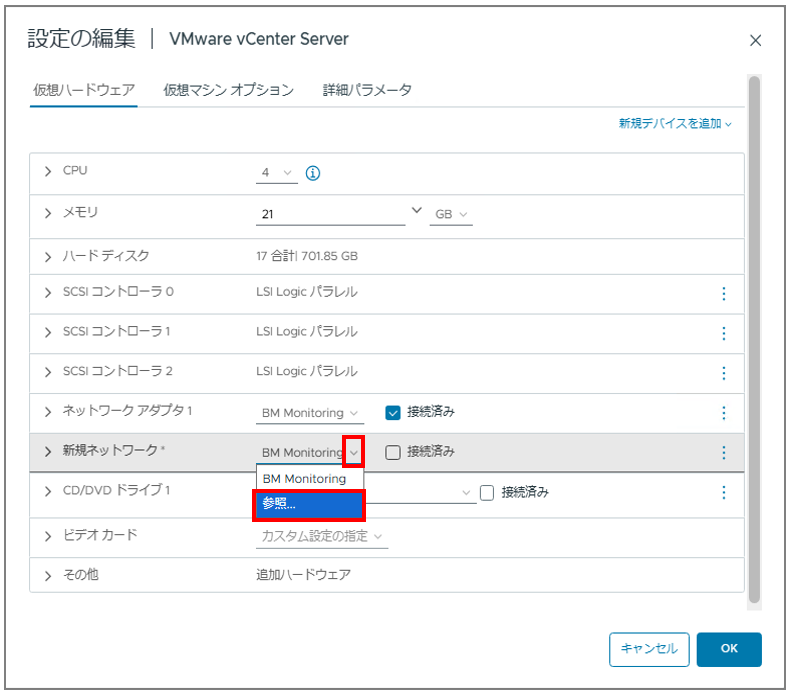The width and height of the screenshot is (788, 693).
Task: Switch to the 詳細パラメータ tab
Action: [x=367, y=90]
